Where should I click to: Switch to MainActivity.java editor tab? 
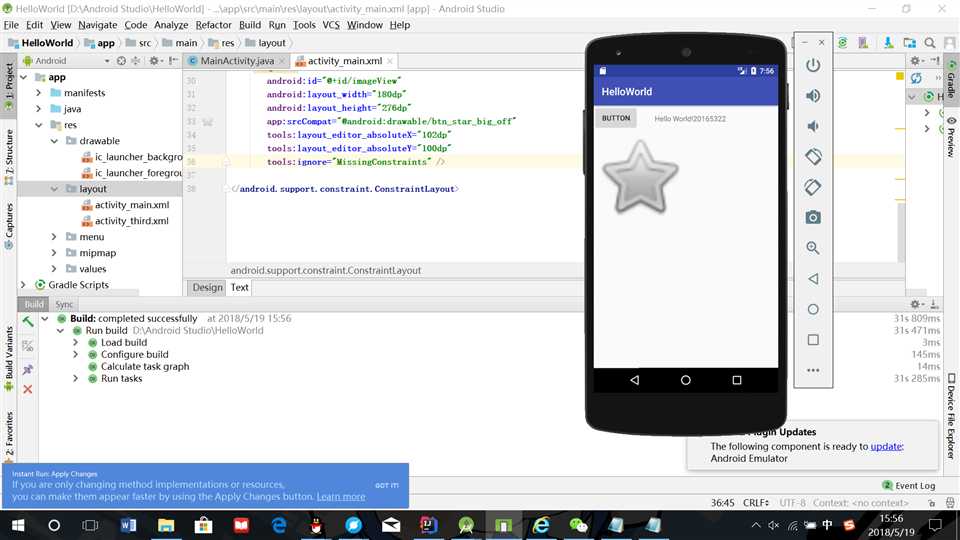pos(237,61)
